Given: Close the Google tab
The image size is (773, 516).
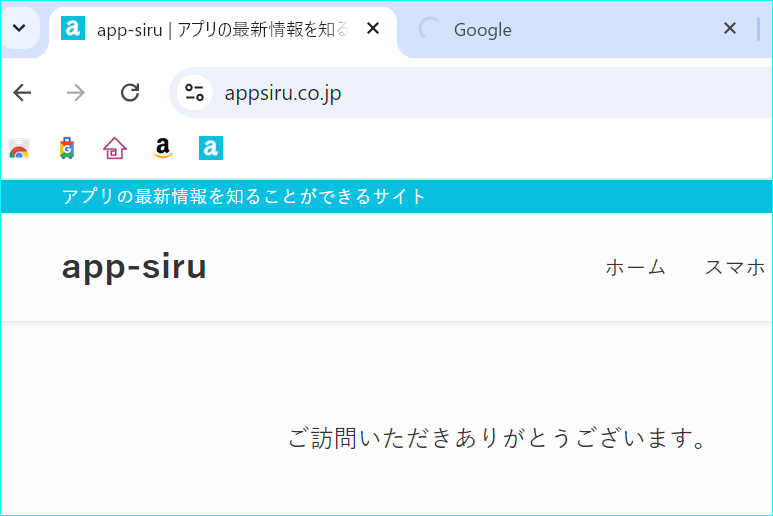Looking at the screenshot, I should click(x=730, y=29).
